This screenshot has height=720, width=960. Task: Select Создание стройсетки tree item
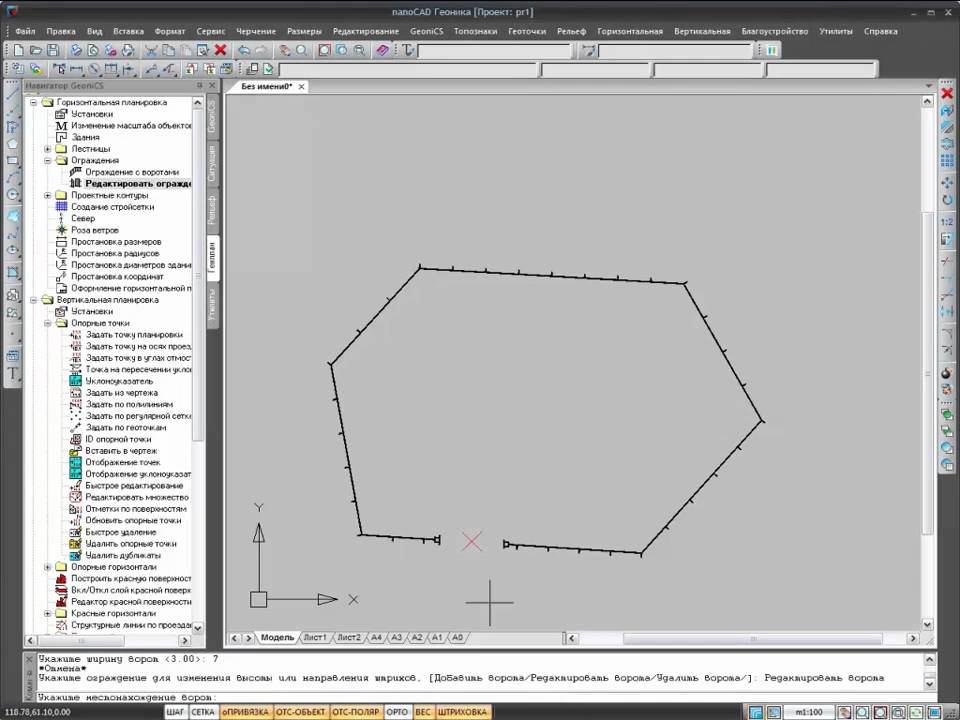pyautogui.click(x=112, y=207)
